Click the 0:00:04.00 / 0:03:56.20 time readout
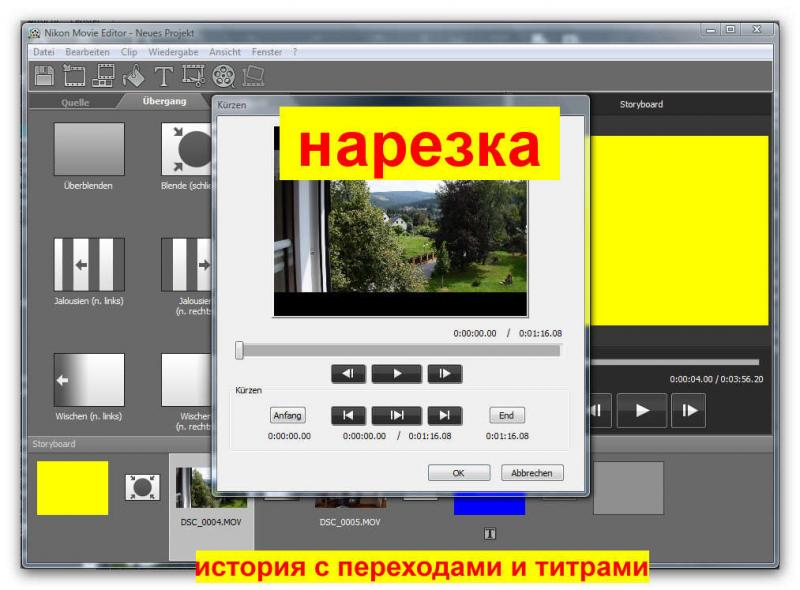 (716, 379)
